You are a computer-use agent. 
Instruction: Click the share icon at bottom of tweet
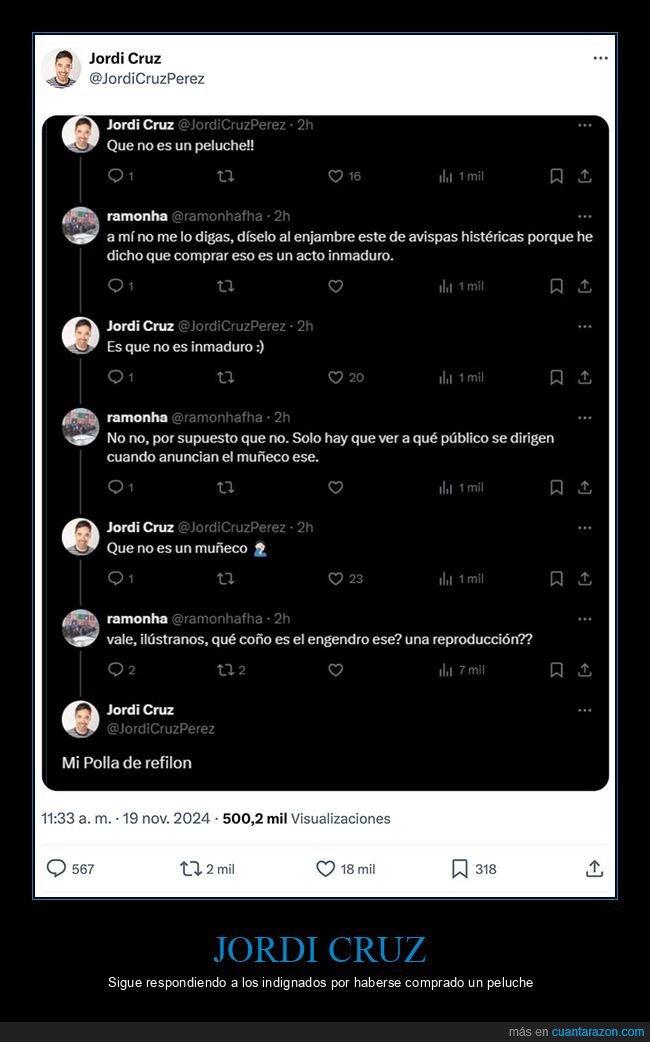coord(594,869)
